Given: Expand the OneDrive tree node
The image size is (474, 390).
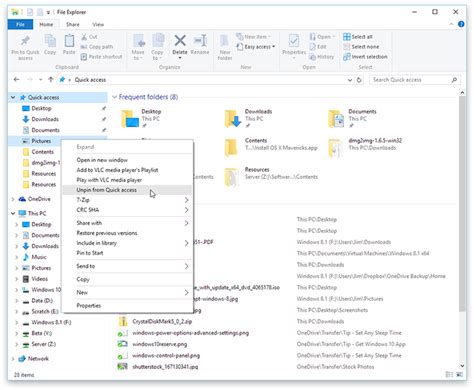Looking at the screenshot, I should 13,199.
